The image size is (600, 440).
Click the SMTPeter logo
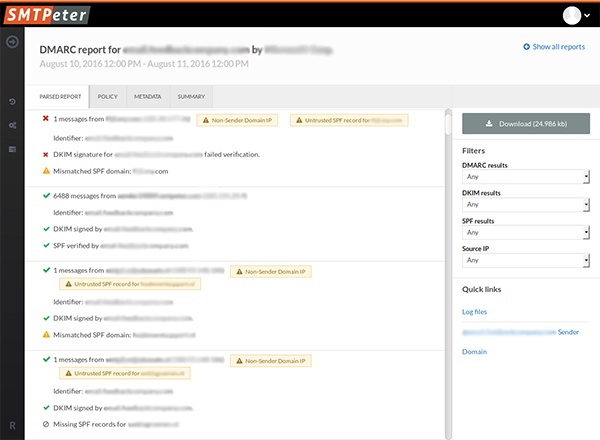[47, 15]
